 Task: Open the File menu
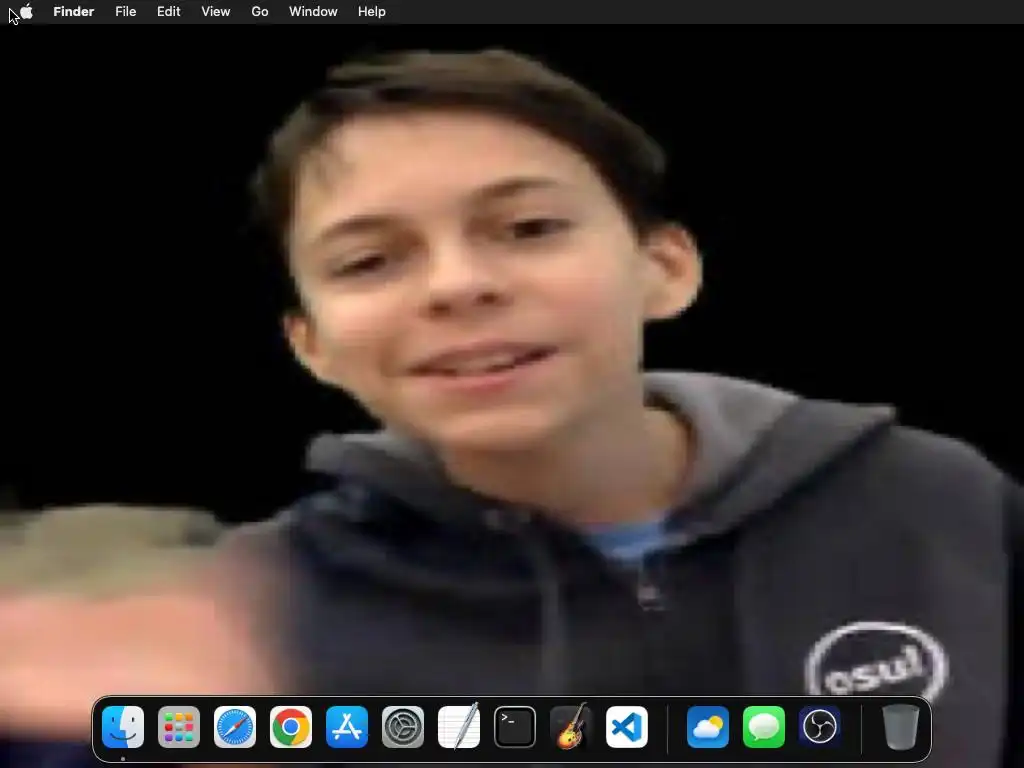coord(125,12)
